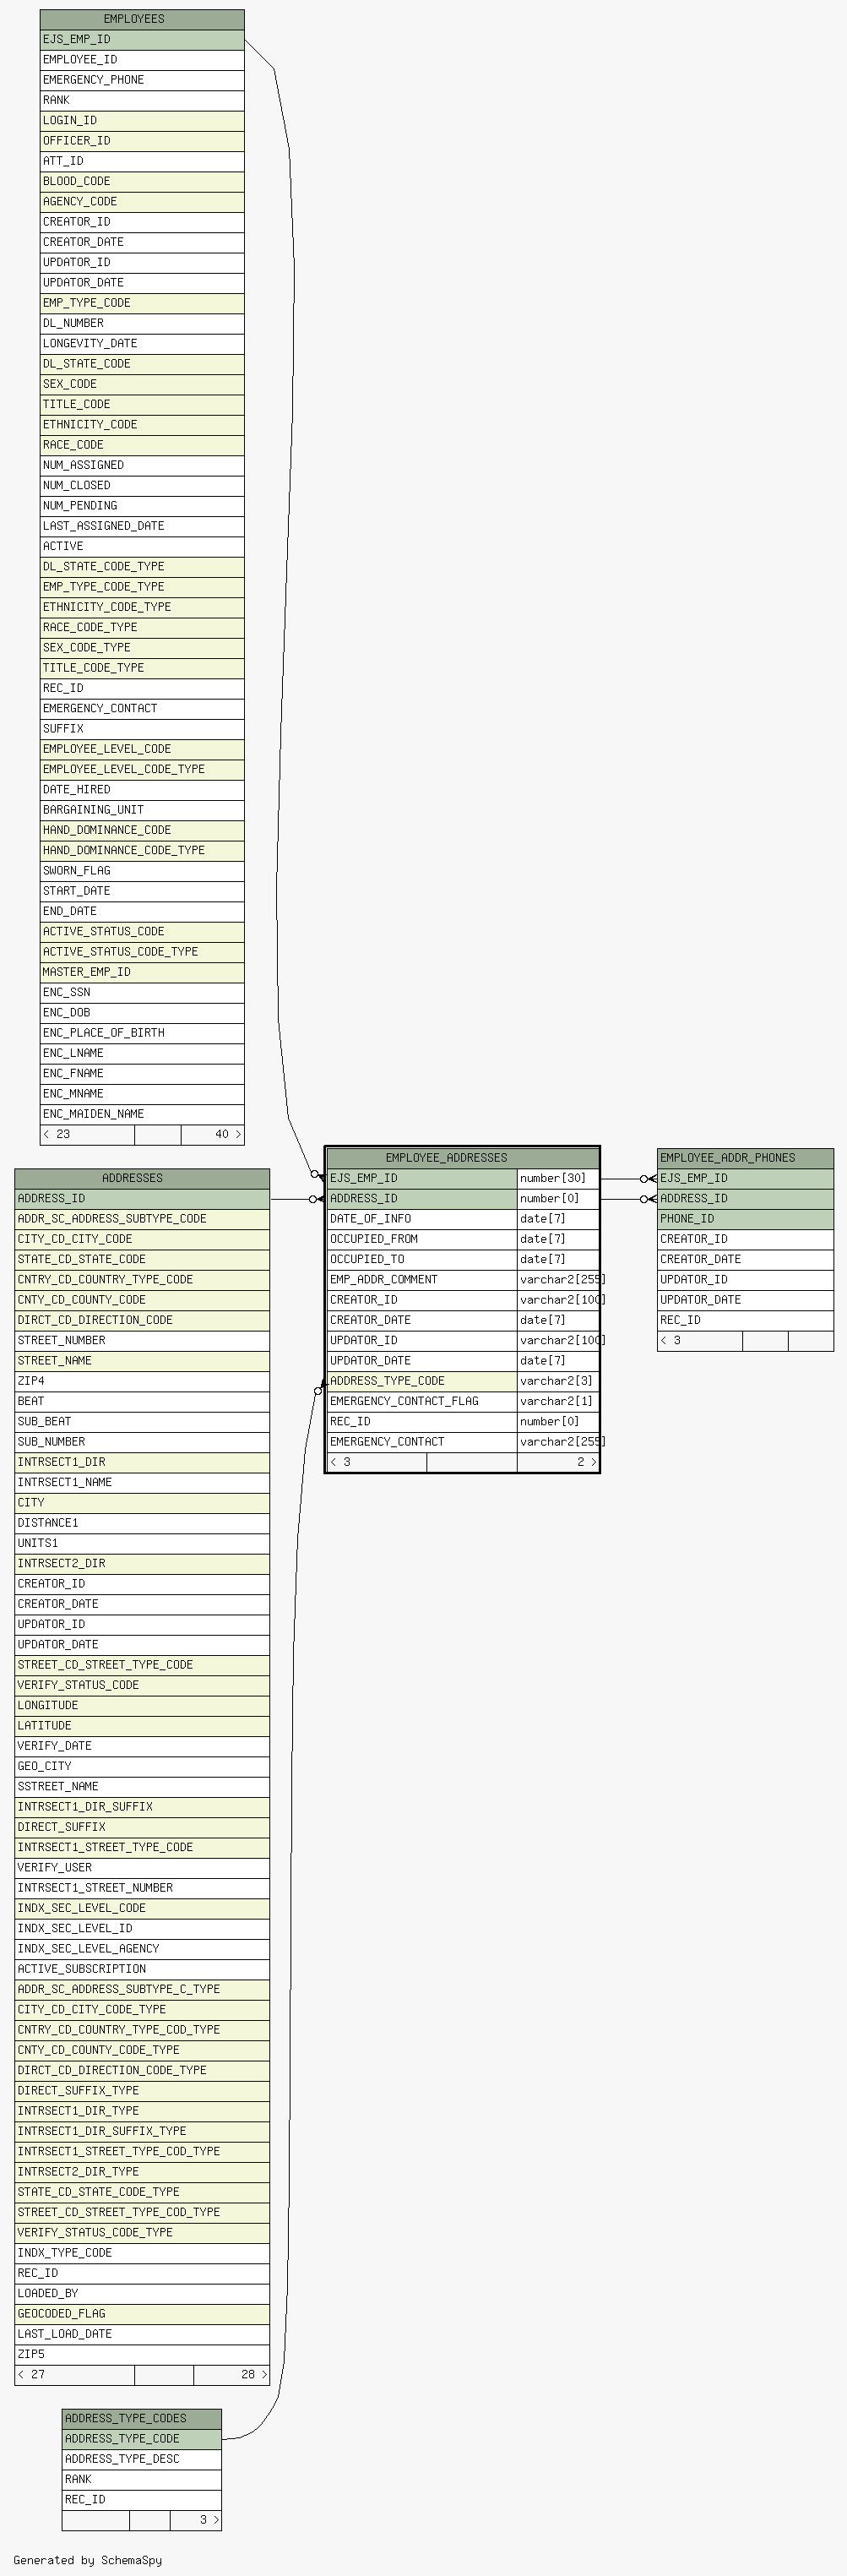Open the EMPLOYEES table header

click(x=142, y=19)
